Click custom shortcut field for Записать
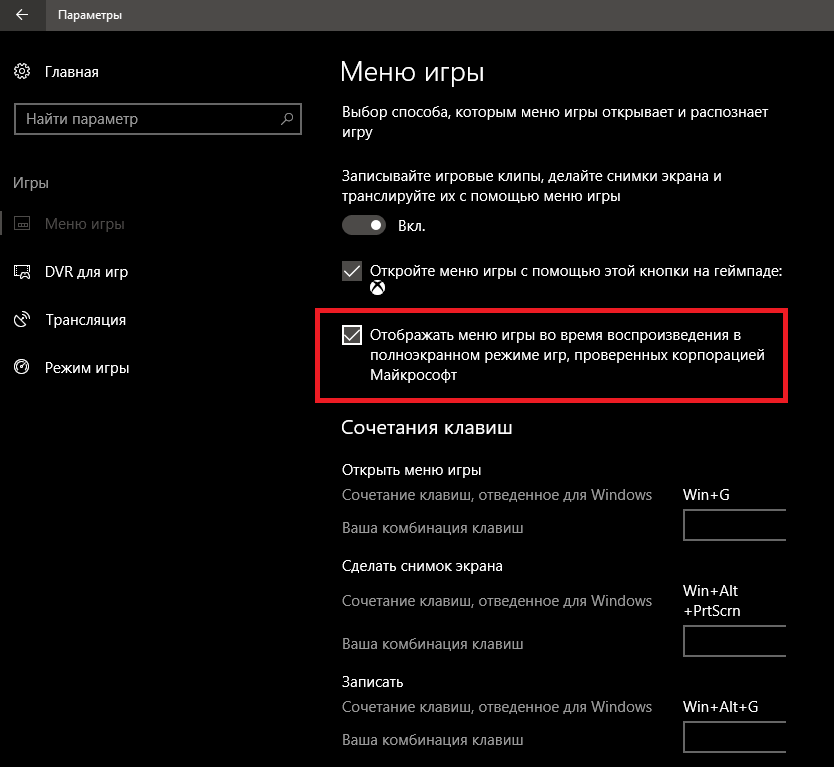Image resolution: width=834 pixels, height=767 pixels. 734,738
